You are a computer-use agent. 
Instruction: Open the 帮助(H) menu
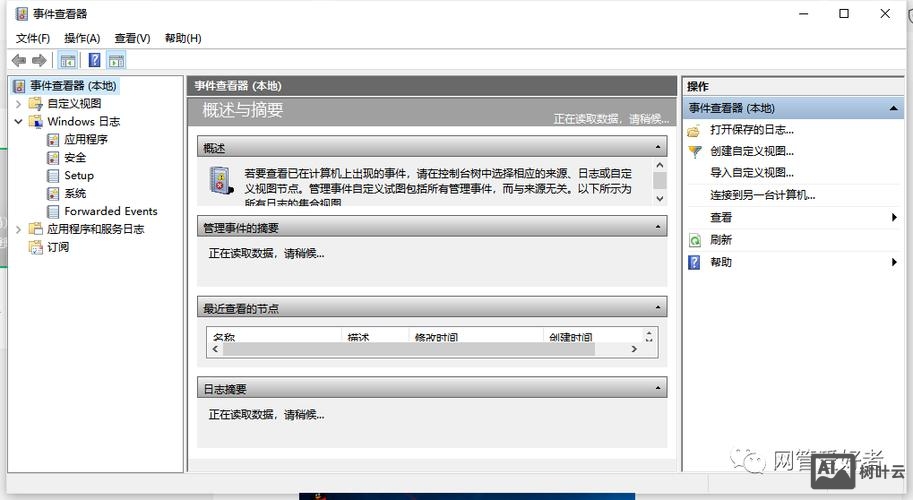pyautogui.click(x=183, y=38)
